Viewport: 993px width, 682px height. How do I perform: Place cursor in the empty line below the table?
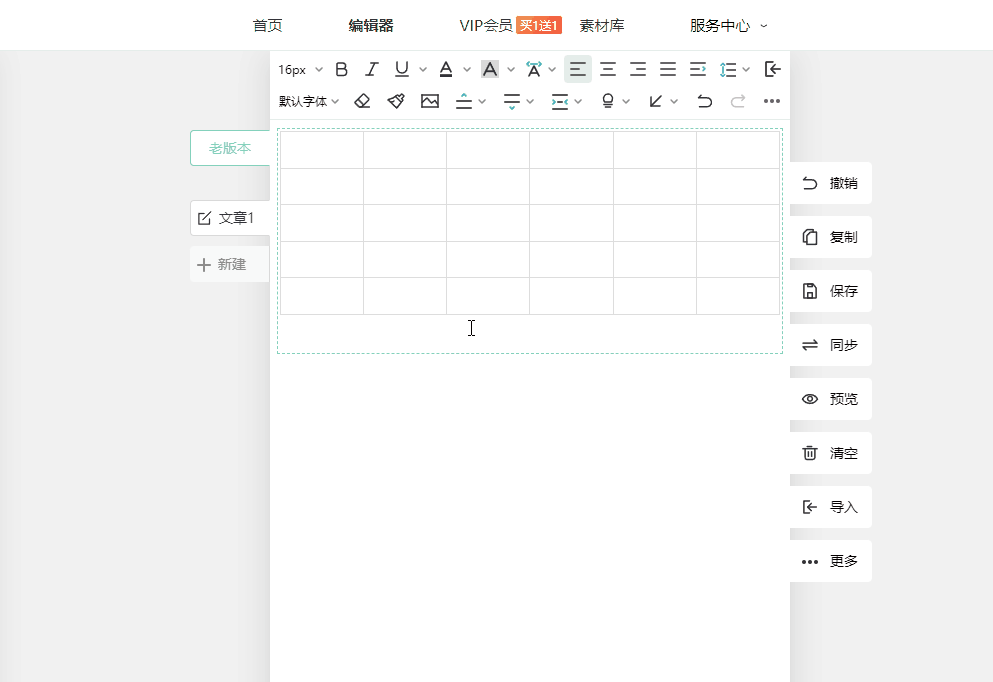pos(530,333)
